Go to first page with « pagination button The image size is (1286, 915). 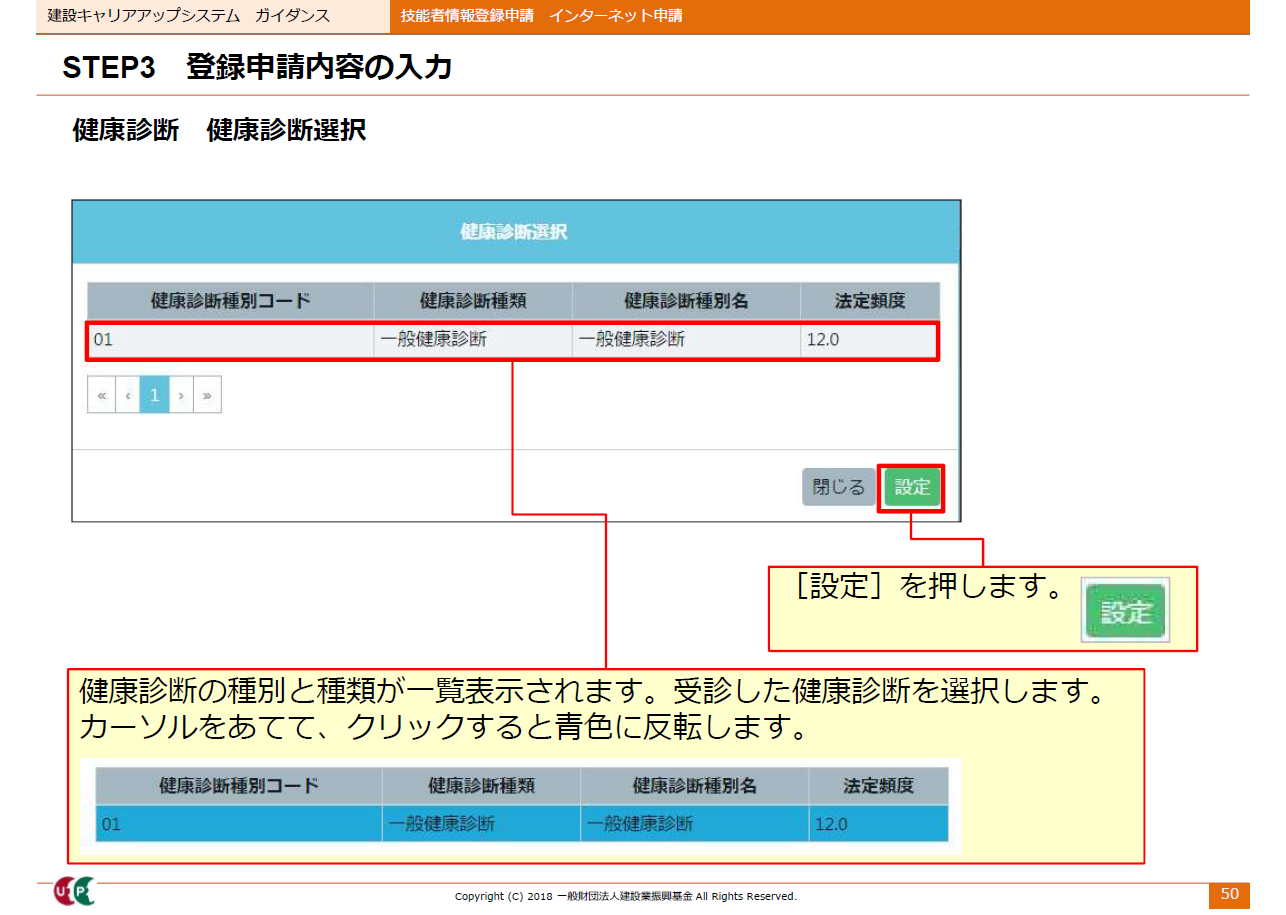coord(101,395)
